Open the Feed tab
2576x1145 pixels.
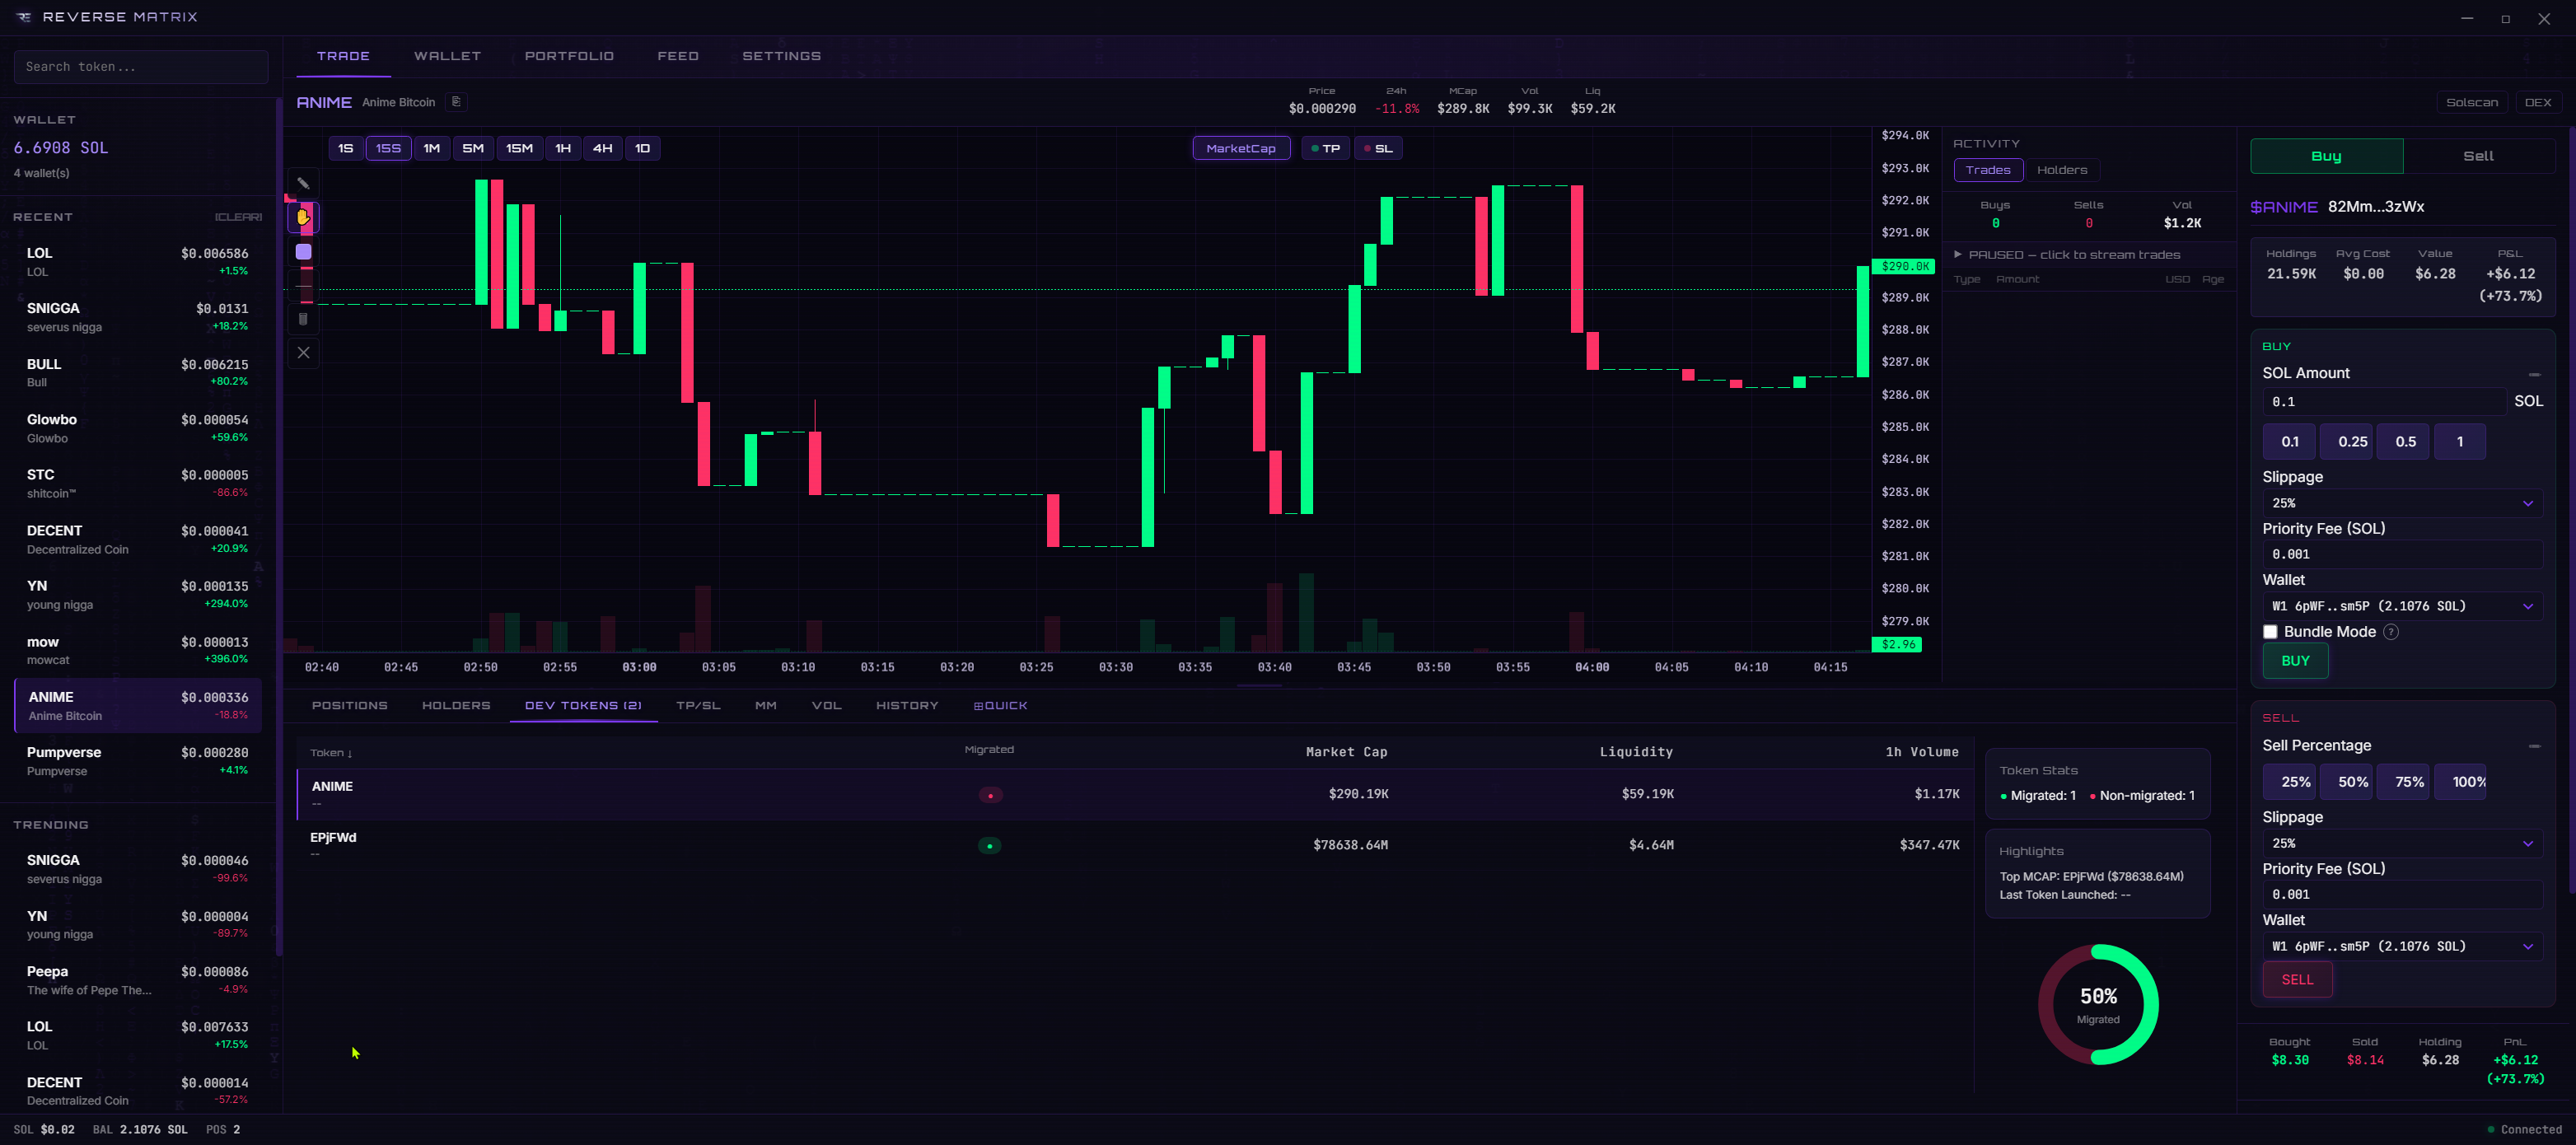(678, 56)
